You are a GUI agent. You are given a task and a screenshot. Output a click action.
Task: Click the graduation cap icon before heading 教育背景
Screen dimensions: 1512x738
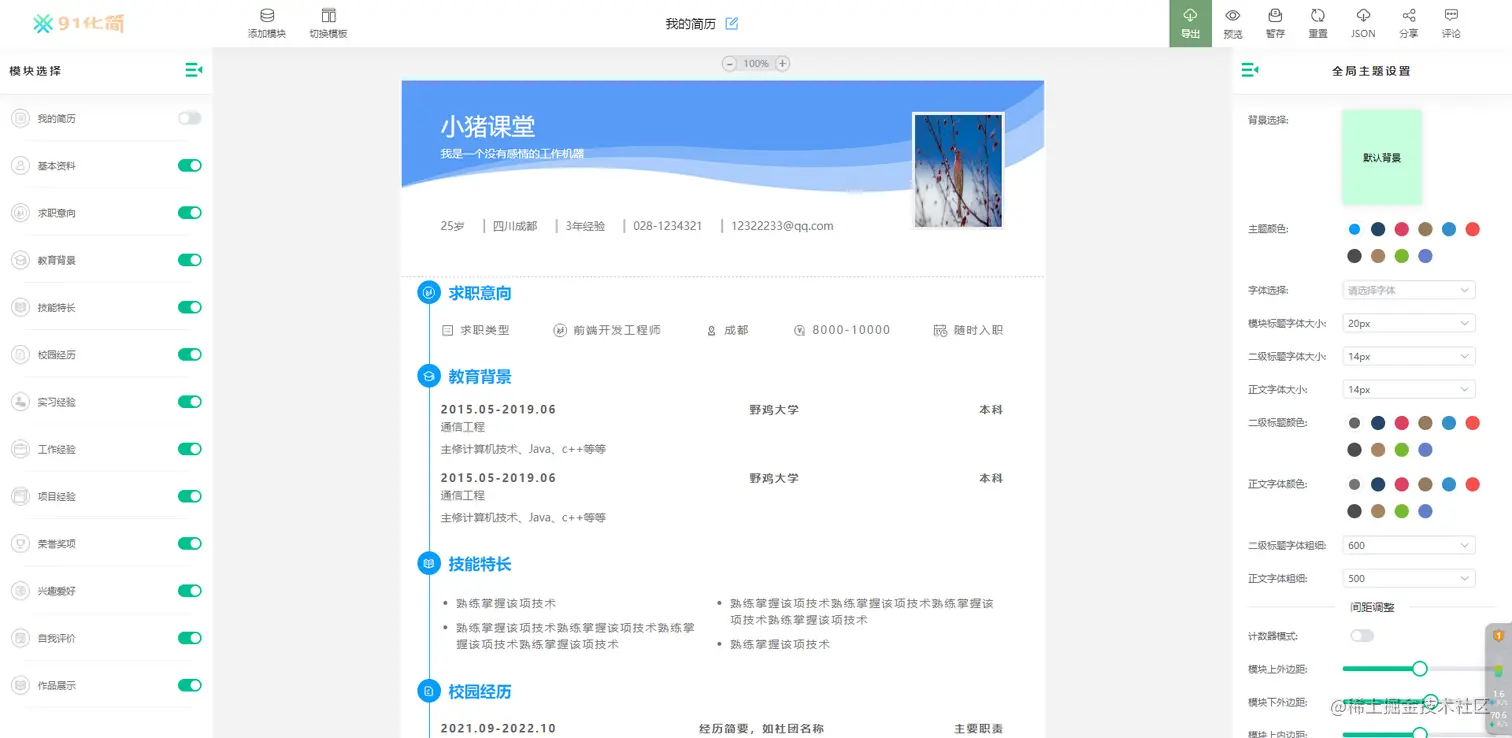click(429, 376)
